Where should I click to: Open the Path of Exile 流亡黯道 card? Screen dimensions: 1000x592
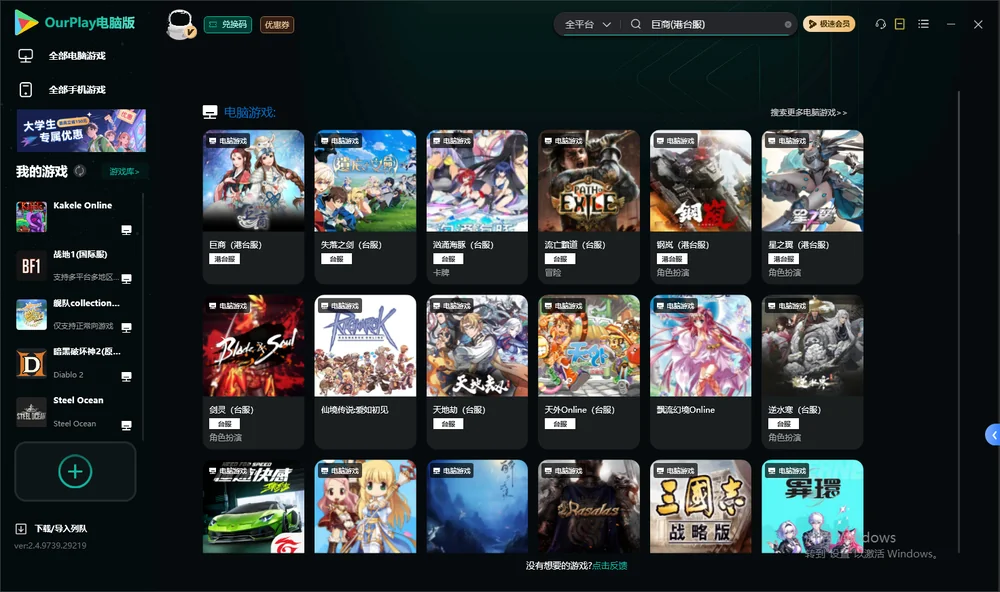589,207
